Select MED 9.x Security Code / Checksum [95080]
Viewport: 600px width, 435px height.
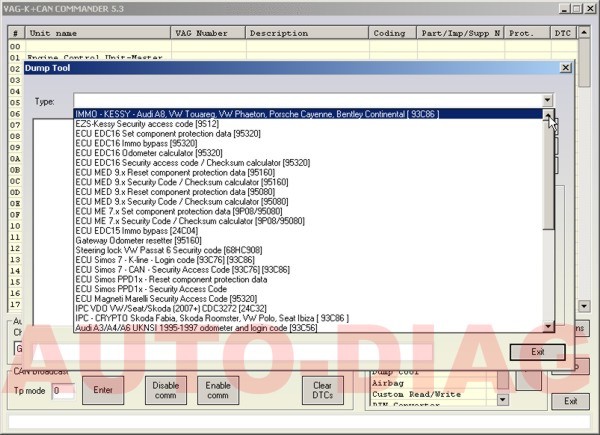tap(308, 202)
